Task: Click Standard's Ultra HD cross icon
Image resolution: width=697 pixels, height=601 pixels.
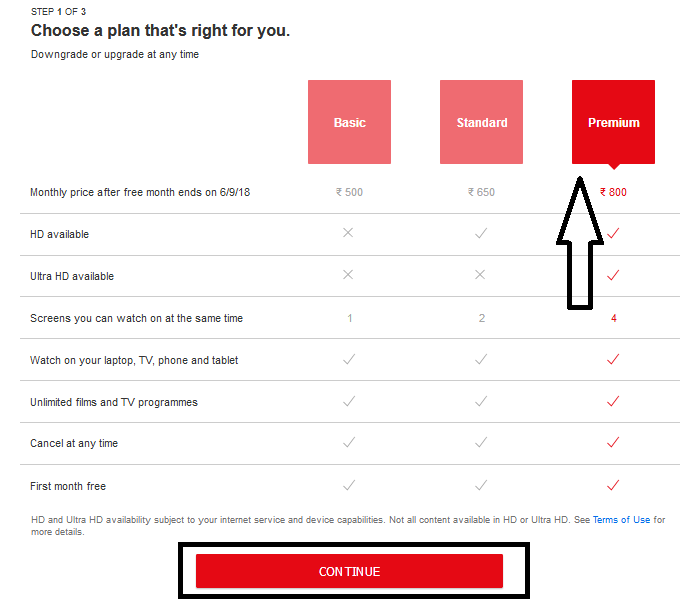Action: click(x=480, y=275)
